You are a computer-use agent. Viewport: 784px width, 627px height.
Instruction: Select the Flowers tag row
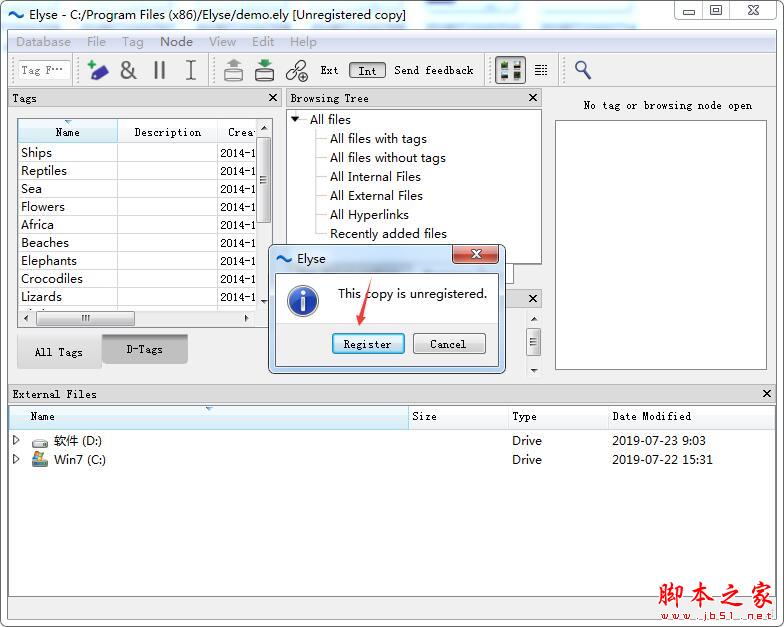point(137,206)
